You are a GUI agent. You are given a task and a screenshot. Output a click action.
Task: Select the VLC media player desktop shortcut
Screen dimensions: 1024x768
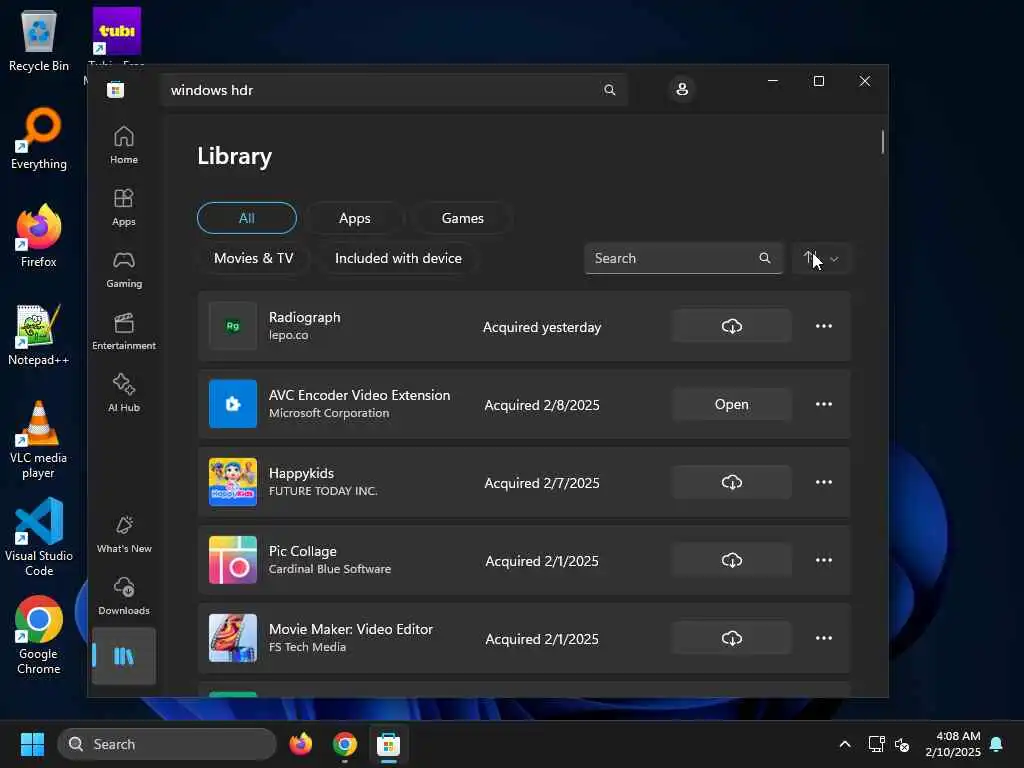[x=39, y=440]
